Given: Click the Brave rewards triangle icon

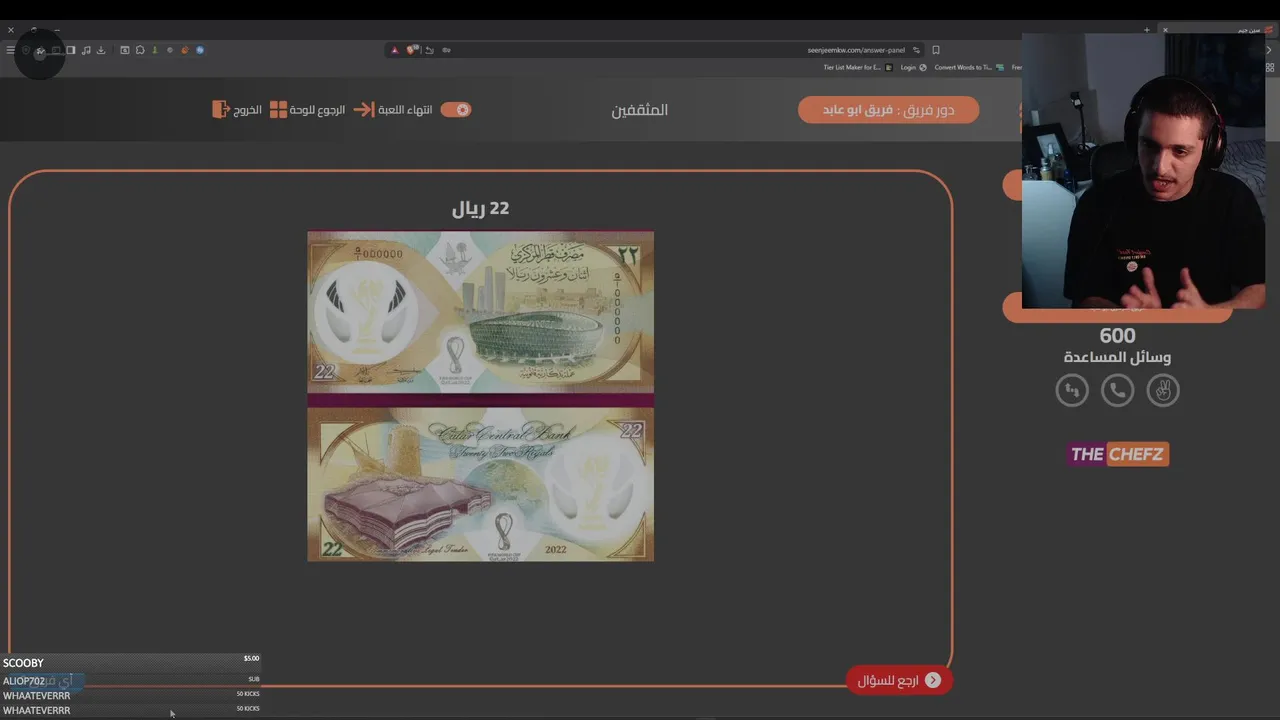Looking at the screenshot, I should 394,50.
